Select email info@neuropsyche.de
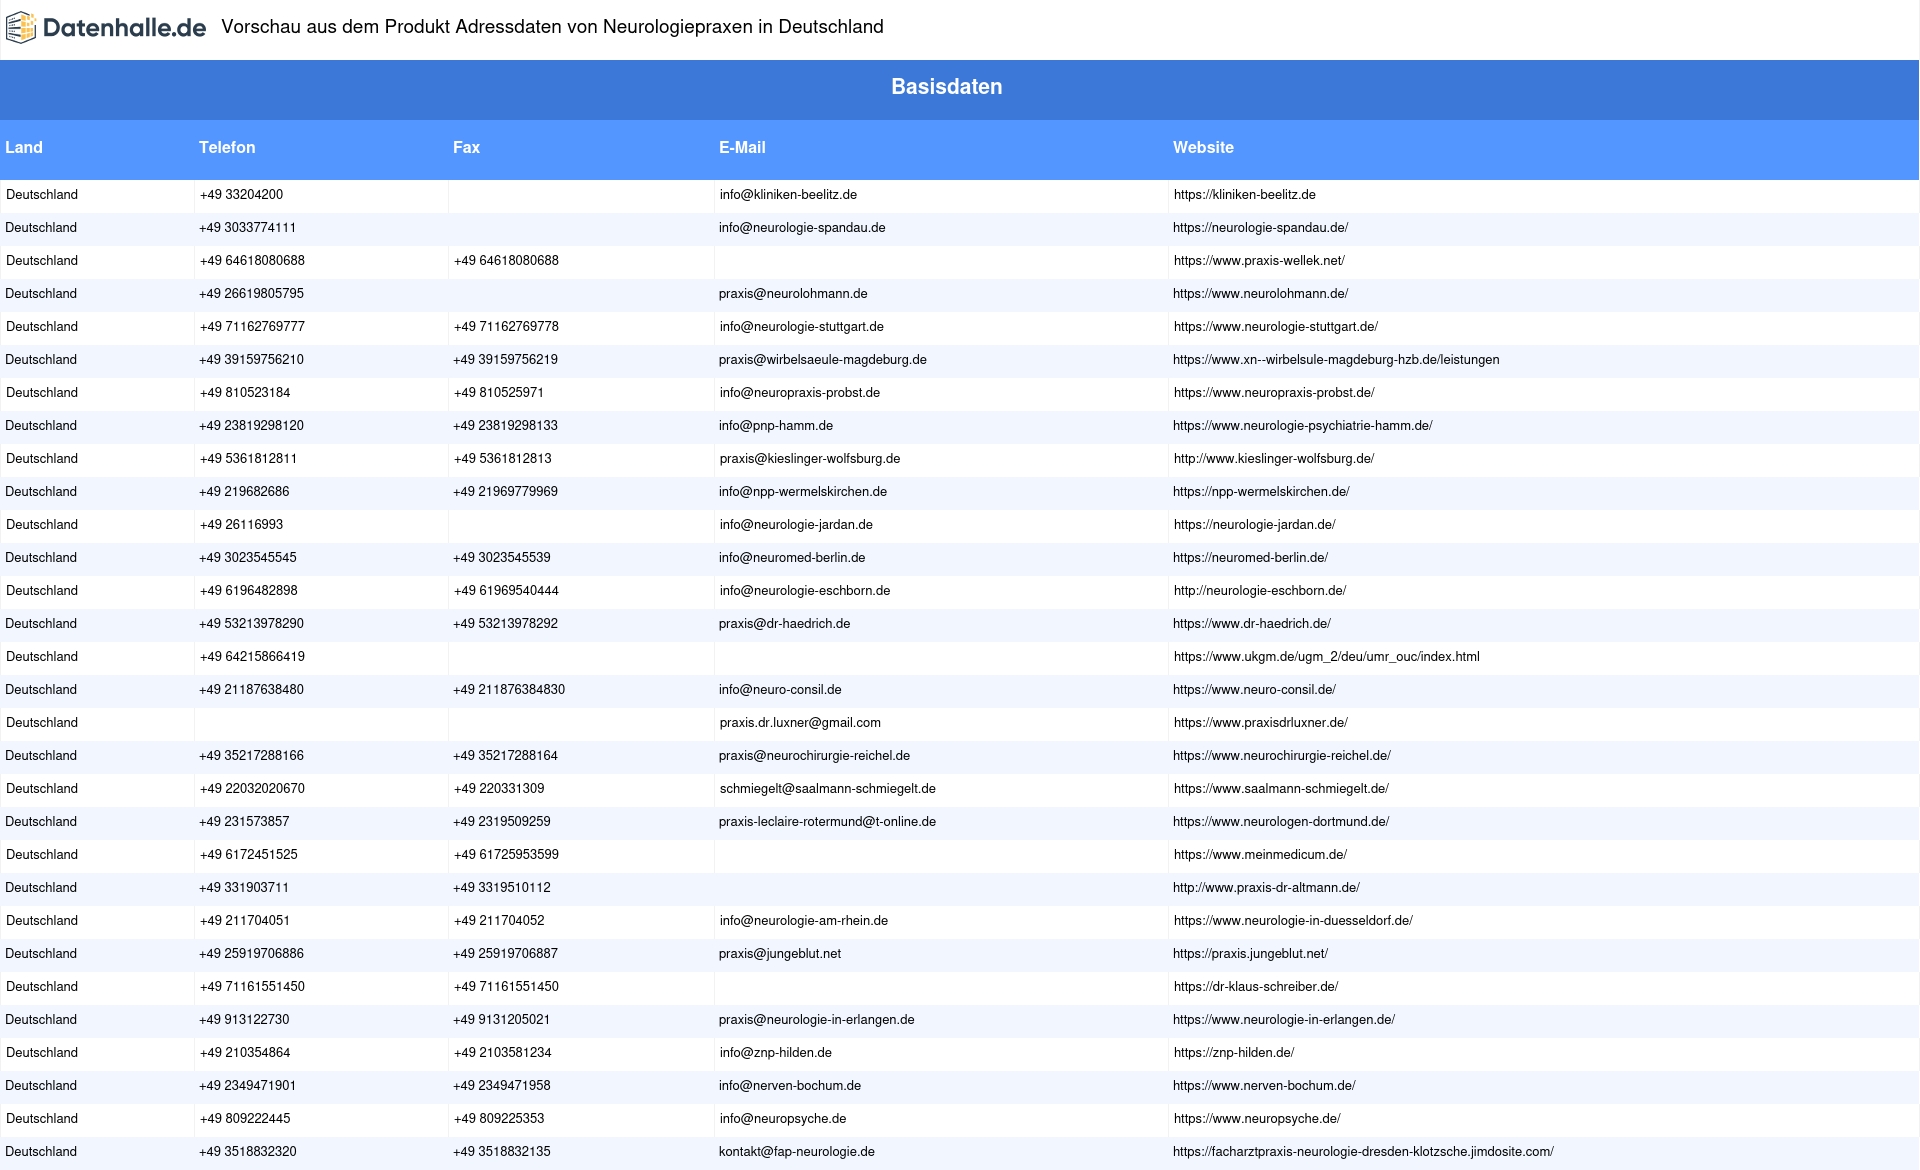Screen dimensions: 1920x1170 pos(783,1119)
